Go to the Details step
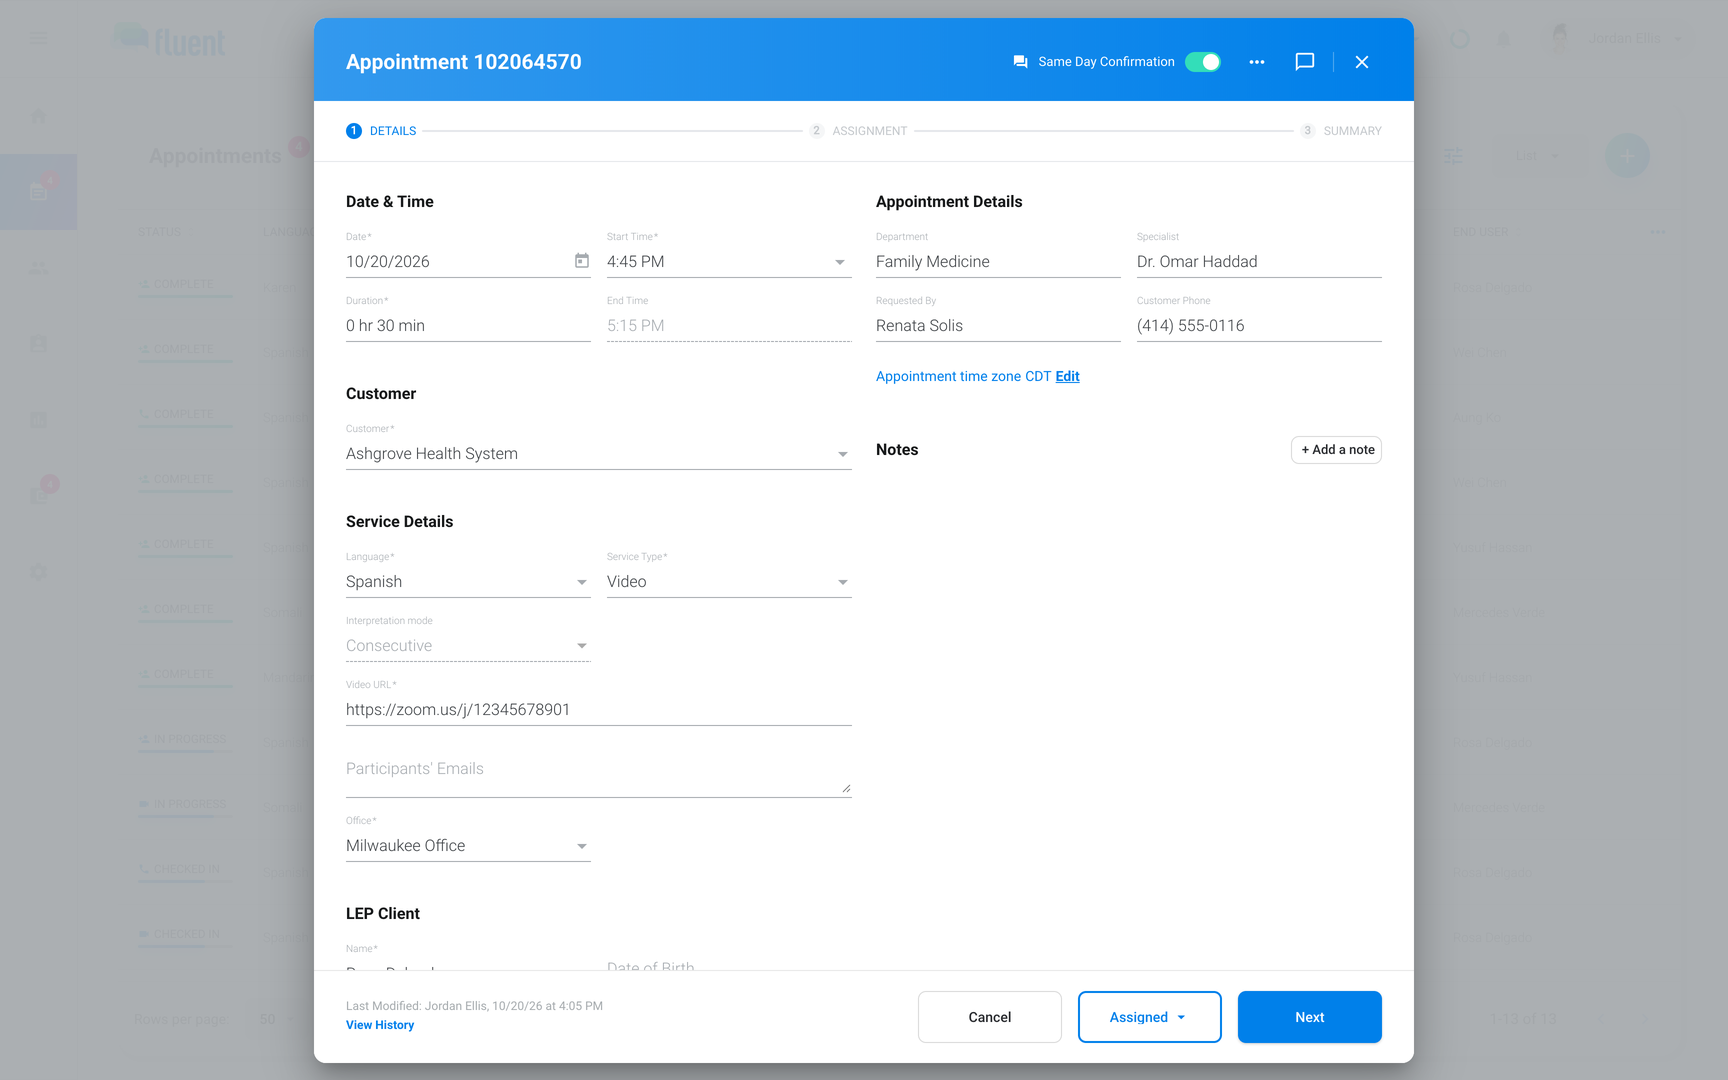 (x=381, y=131)
